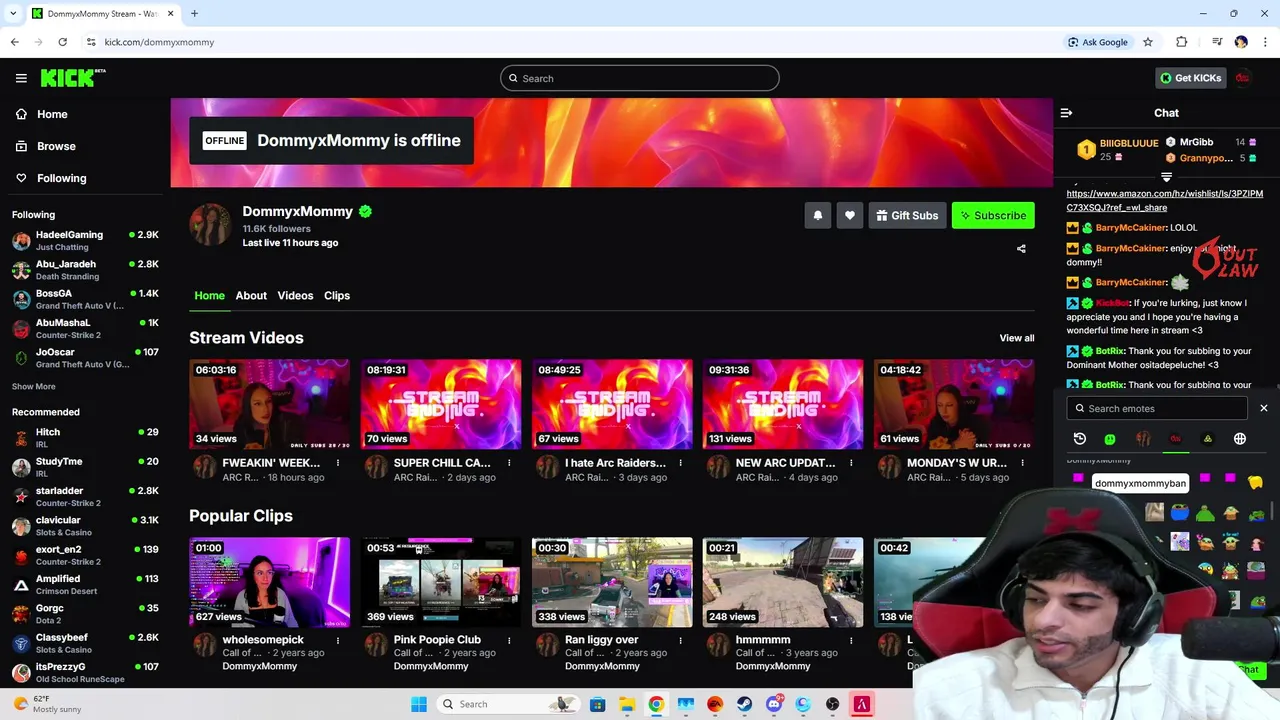This screenshot has width=1280, height=720.
Task: Play the 01:00 wholesomepick clip thumbnail
Action: pyautogui.click(x=270, y=582)
